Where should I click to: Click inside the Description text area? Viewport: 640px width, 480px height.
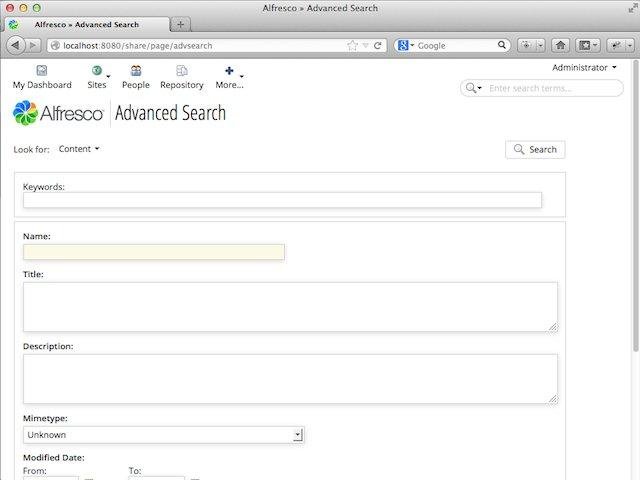coord(290,379)
